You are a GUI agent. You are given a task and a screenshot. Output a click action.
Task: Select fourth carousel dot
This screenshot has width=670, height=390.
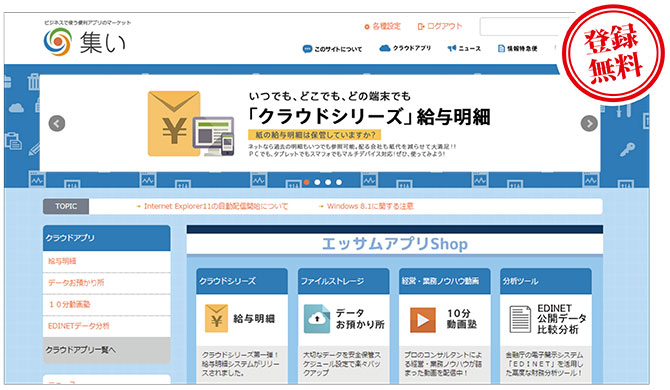339,182
